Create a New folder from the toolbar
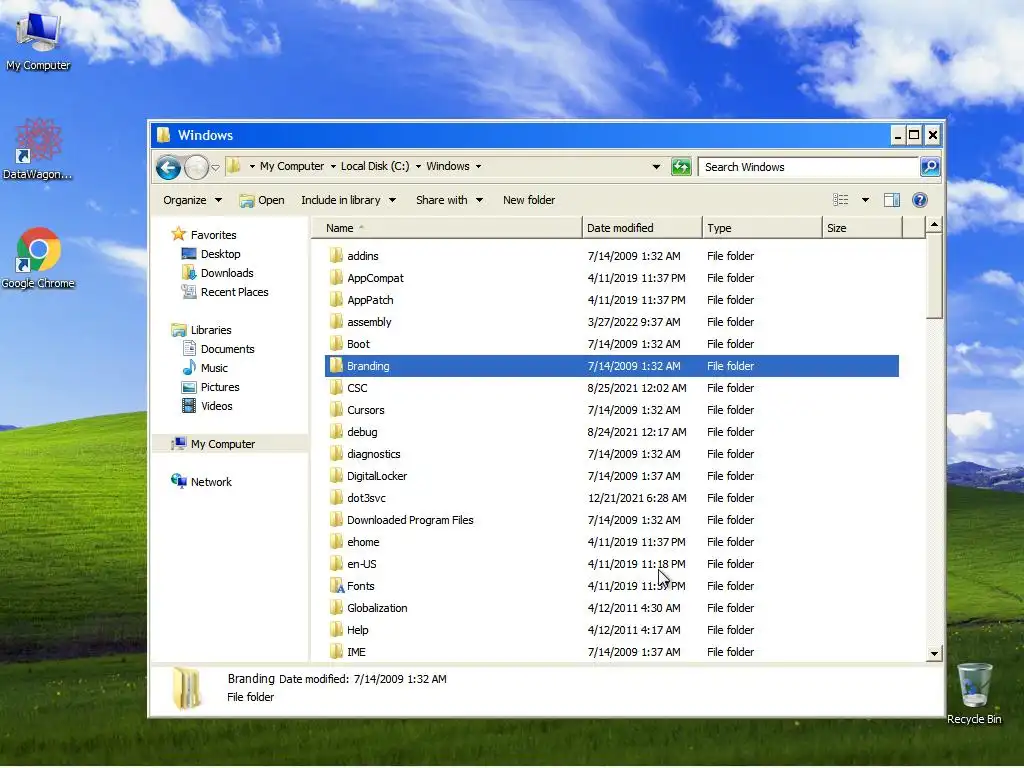 coord(529,200)
